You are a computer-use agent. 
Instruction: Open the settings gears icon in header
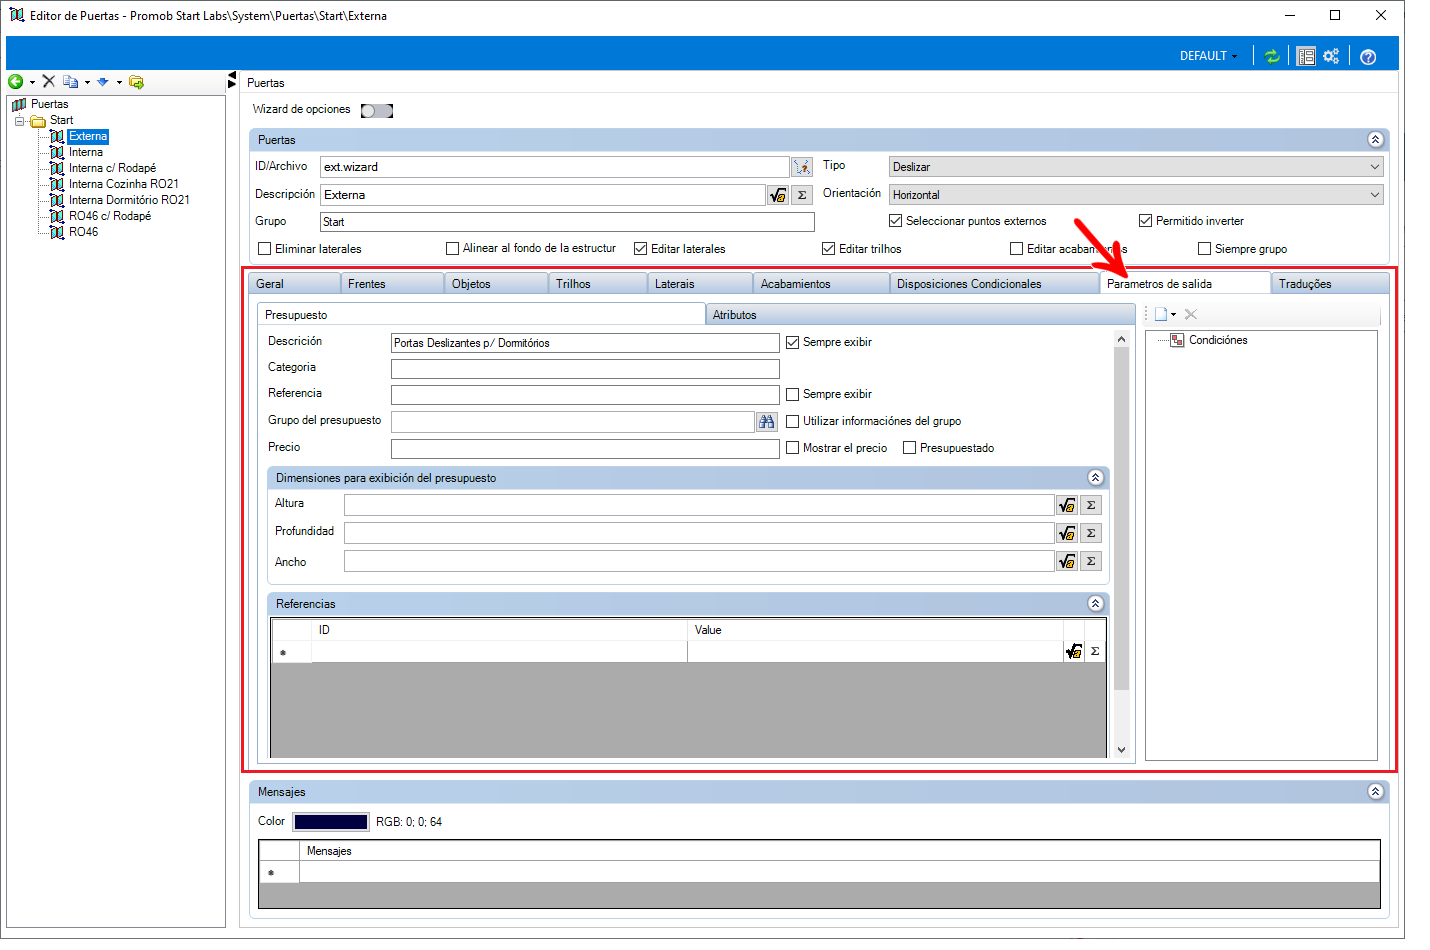[x=1331, y=56]
